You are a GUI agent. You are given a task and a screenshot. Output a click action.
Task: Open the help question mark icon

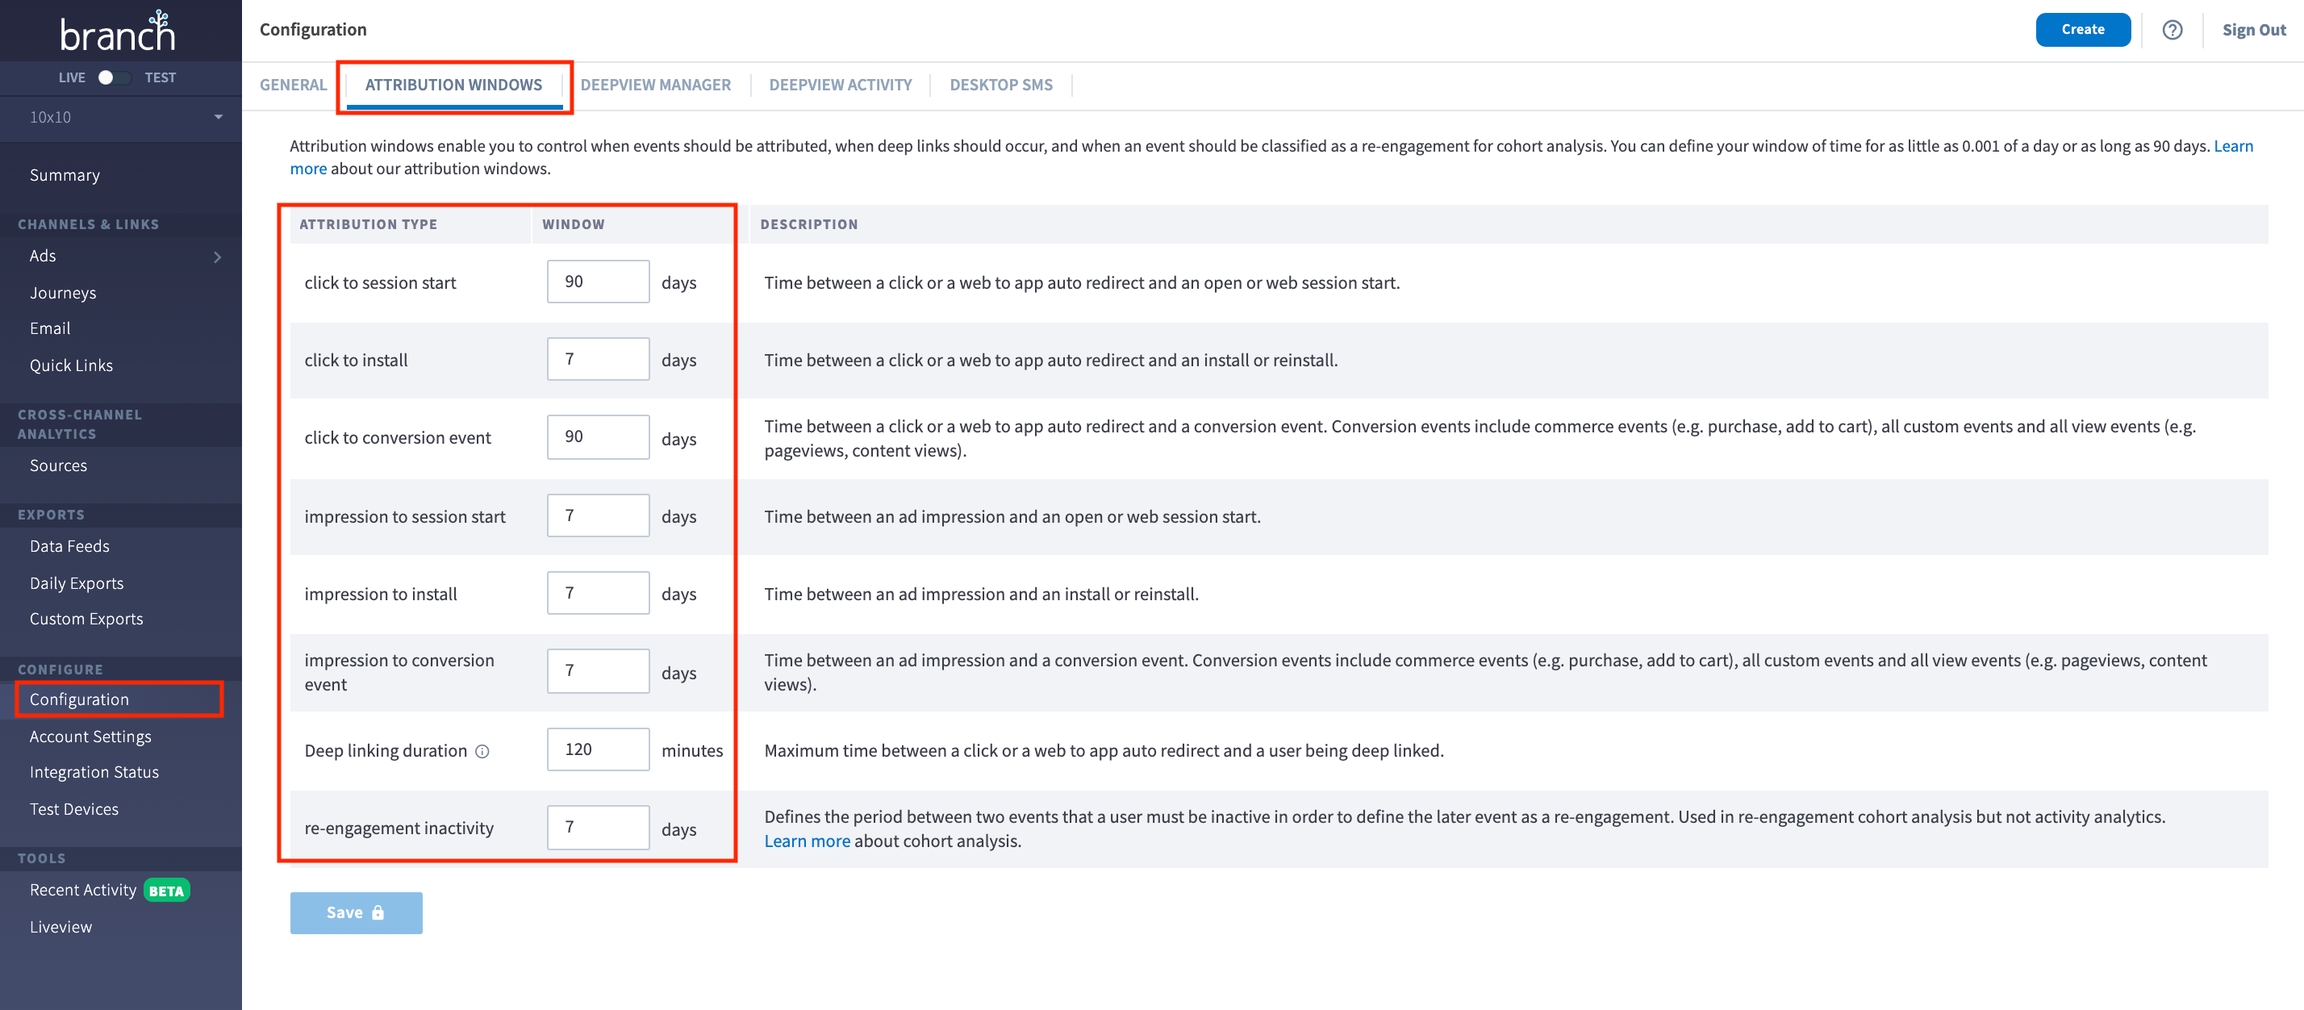coord(2172,30)
